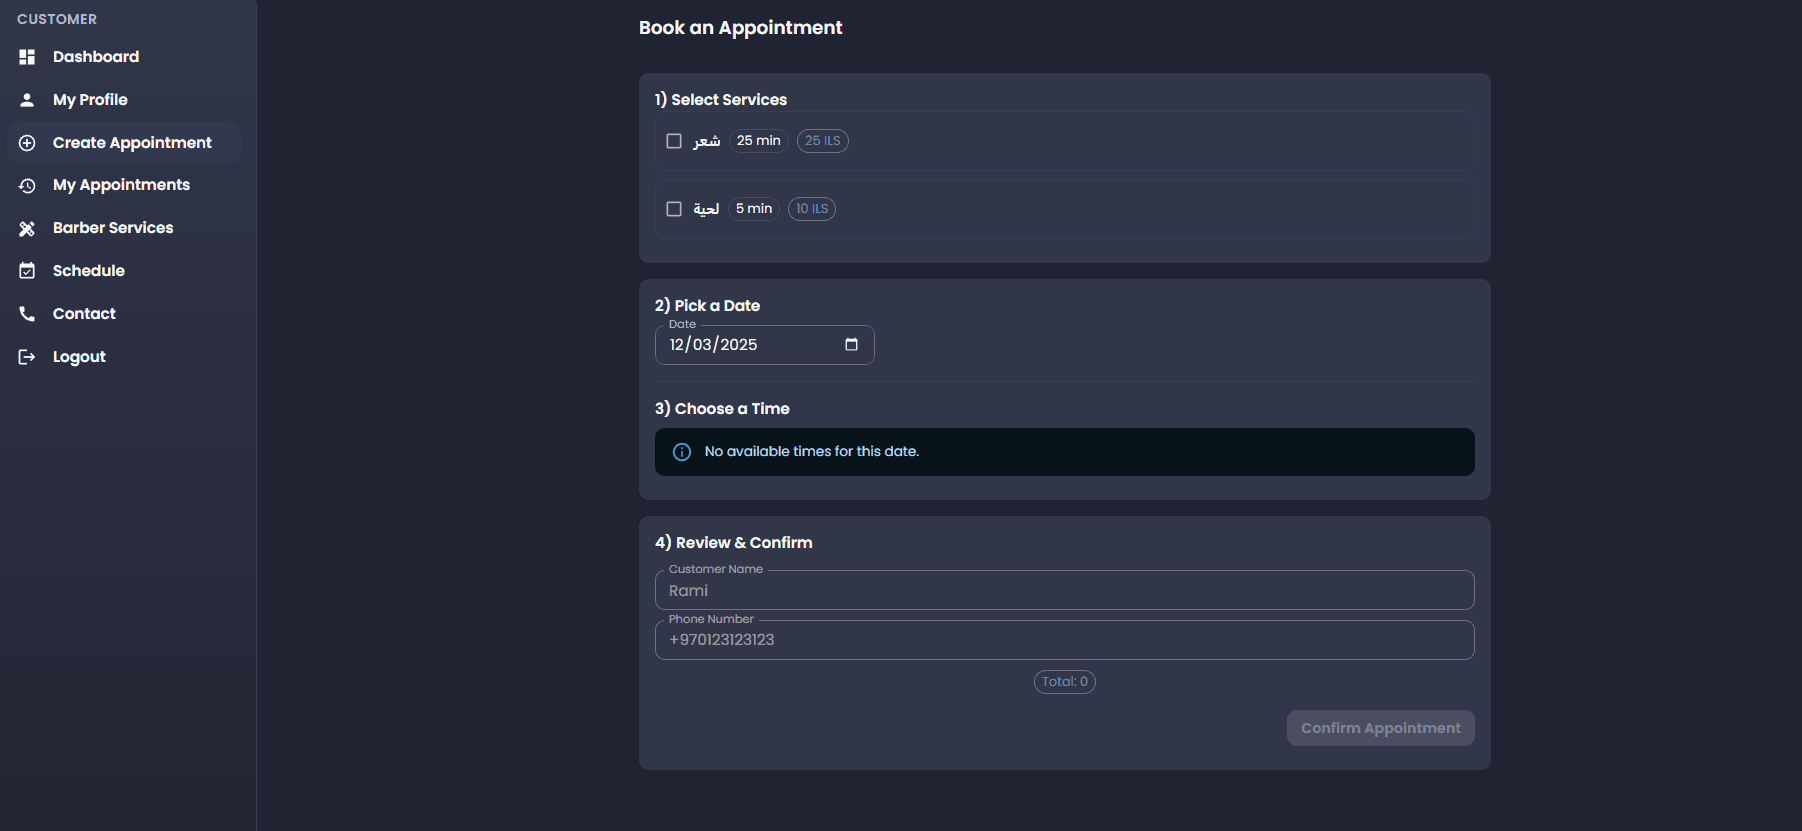This screenshot has width=1802, height=831.
Task: Click the Confirm Appointment button
Action: click(x=1380, y=728)
